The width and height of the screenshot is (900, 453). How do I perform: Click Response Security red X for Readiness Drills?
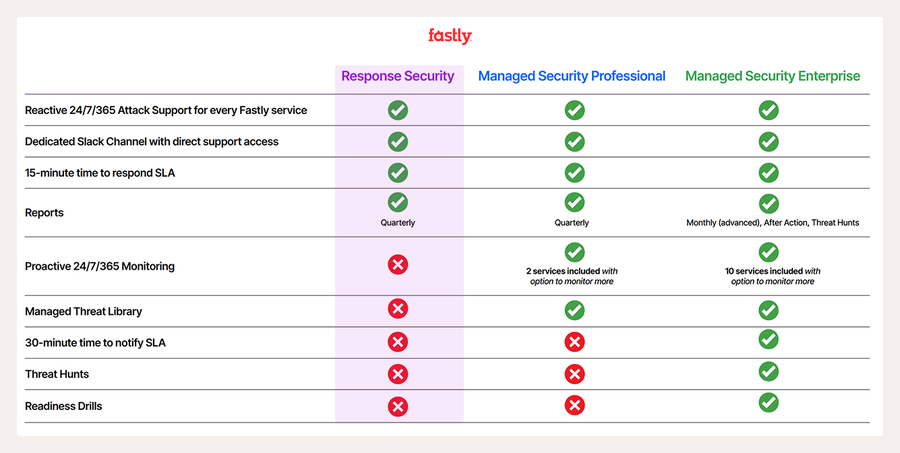point(398,406)
